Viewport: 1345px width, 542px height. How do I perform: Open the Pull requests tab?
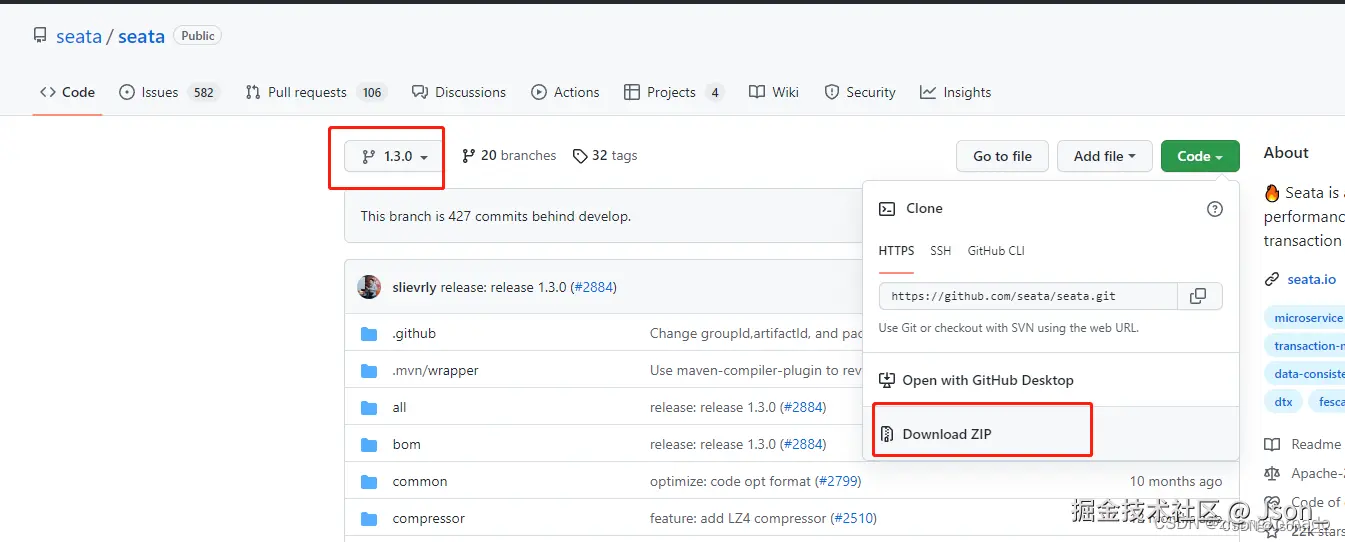click(315, 92)
